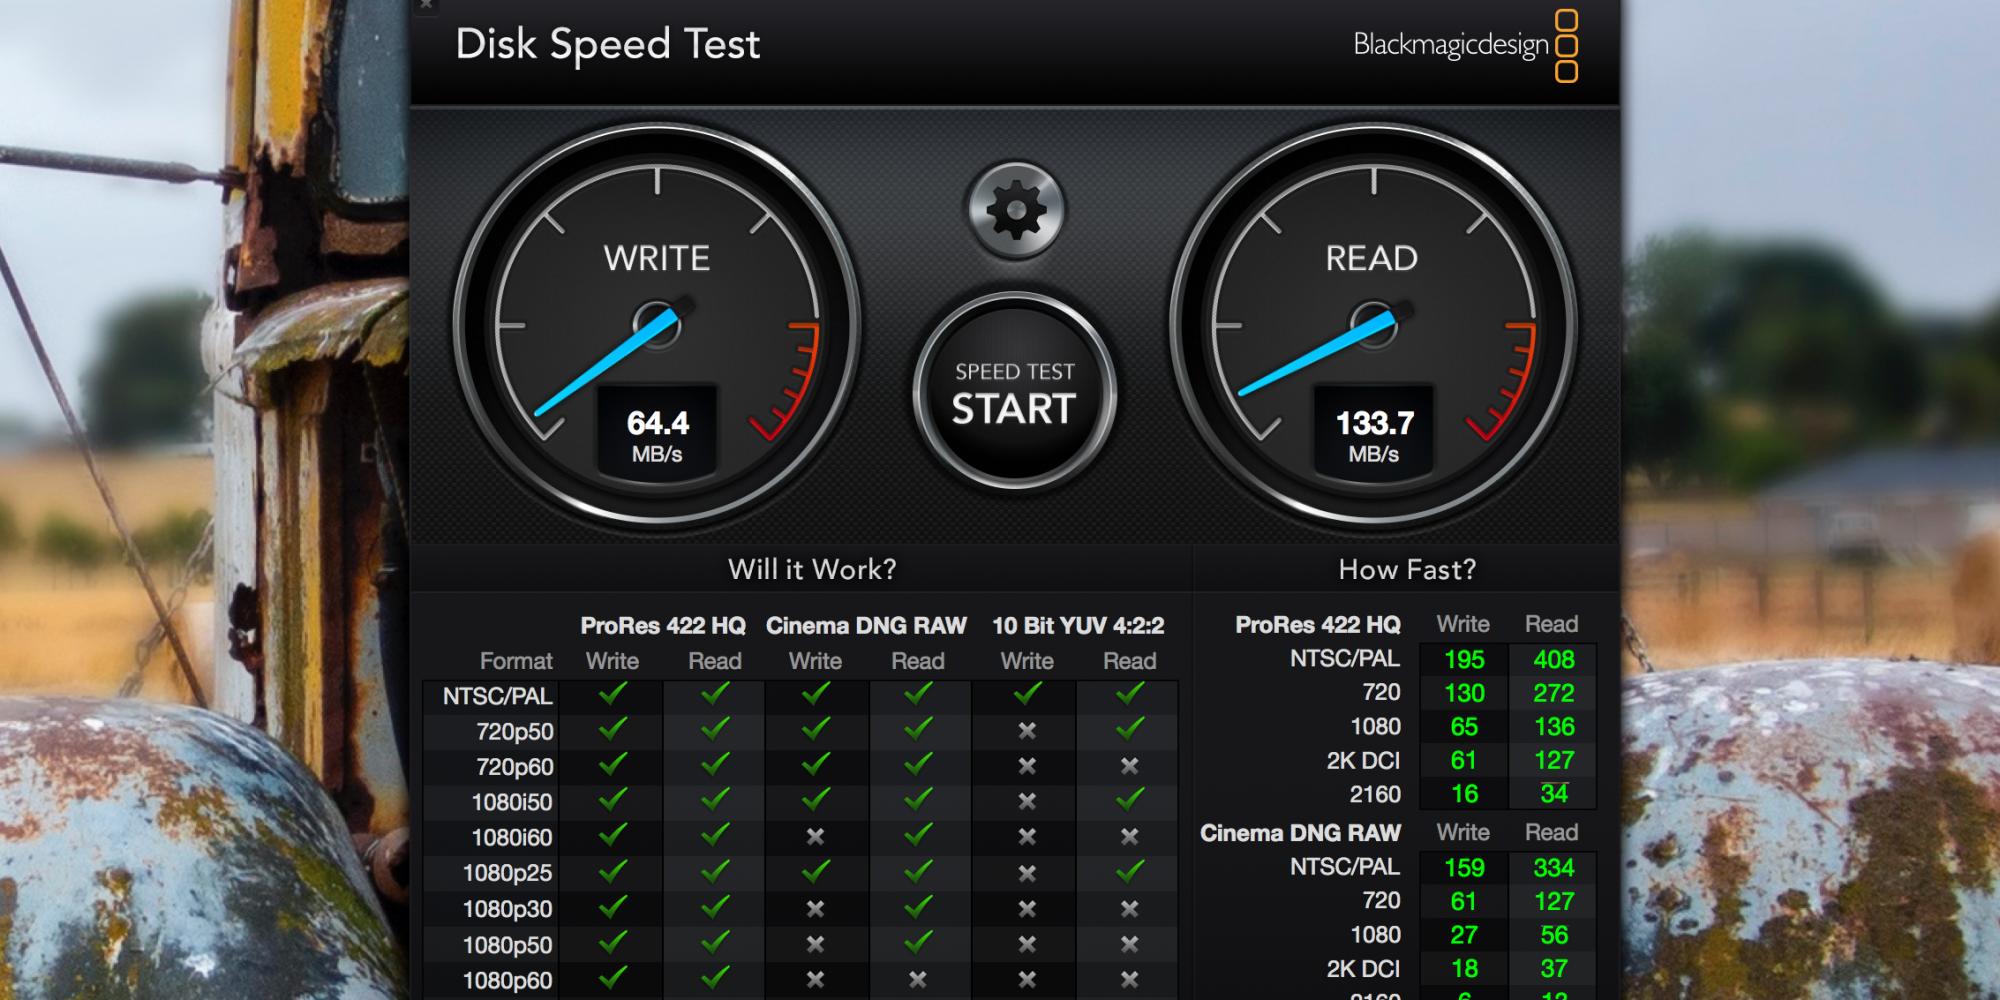The height and width of the screenshot is (1000, 2000).
Task: Select Cinema DNG 1080 write value 27
Action: pos(1464,935)
